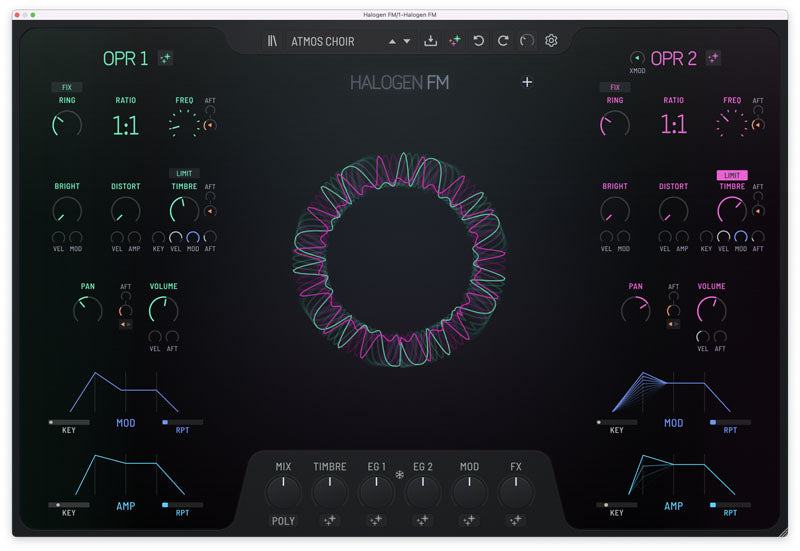Click the macro EG 1 knob
This screenshot has width=800, height=551.
pos(377,492)
